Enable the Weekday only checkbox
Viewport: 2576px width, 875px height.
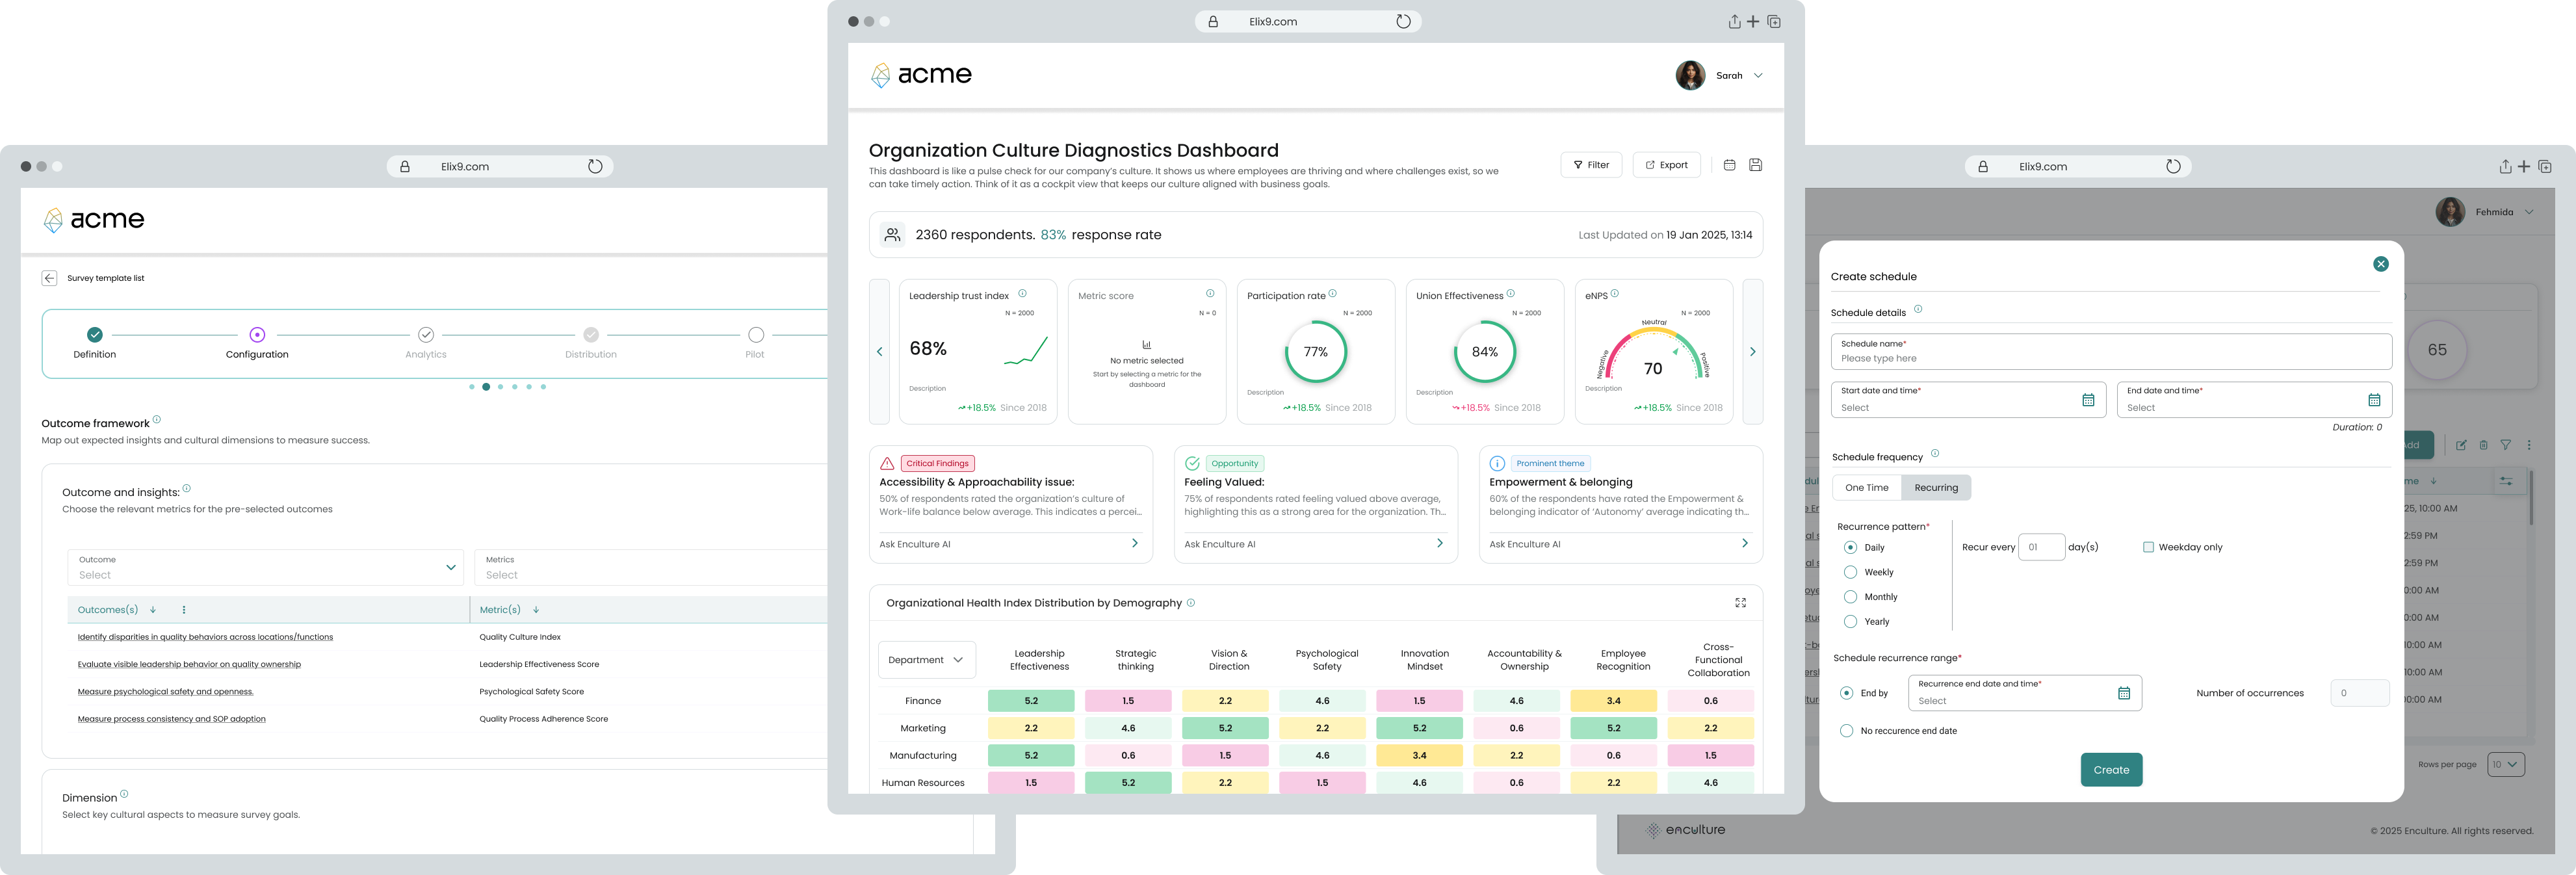(2148, 546)
